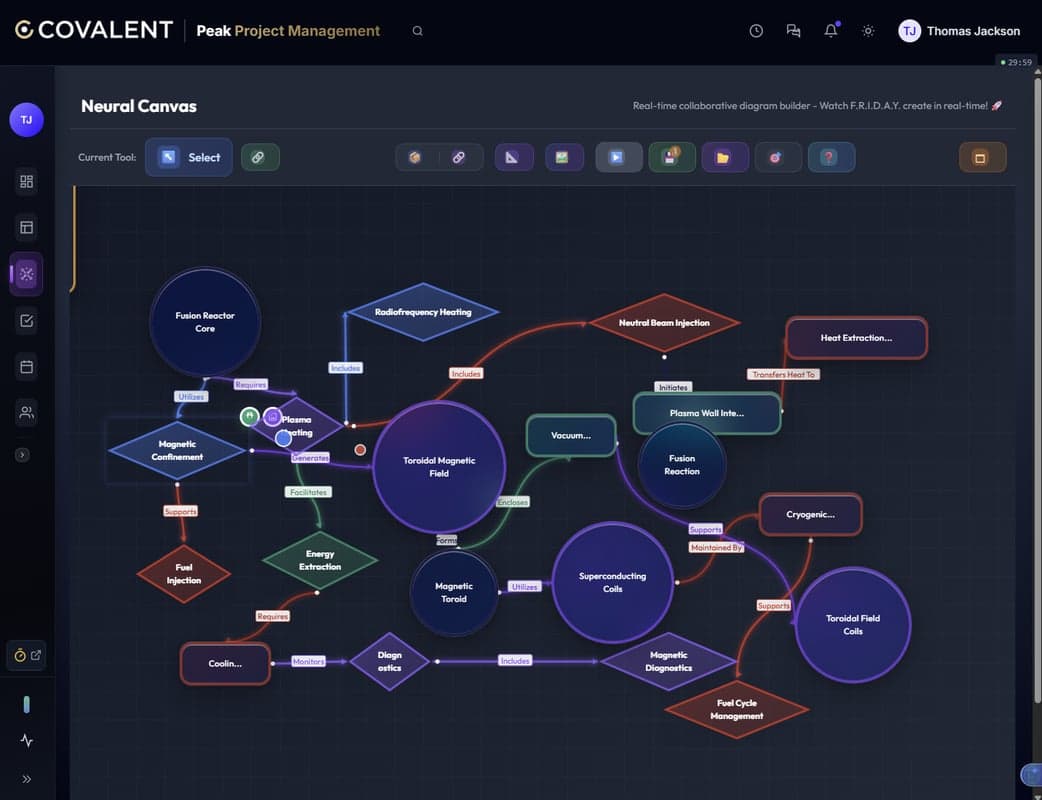Viewport: 1042px width, 800px height.
Task: Click the play presentation icon in toolbar
Action: click(x=618, y=157)
